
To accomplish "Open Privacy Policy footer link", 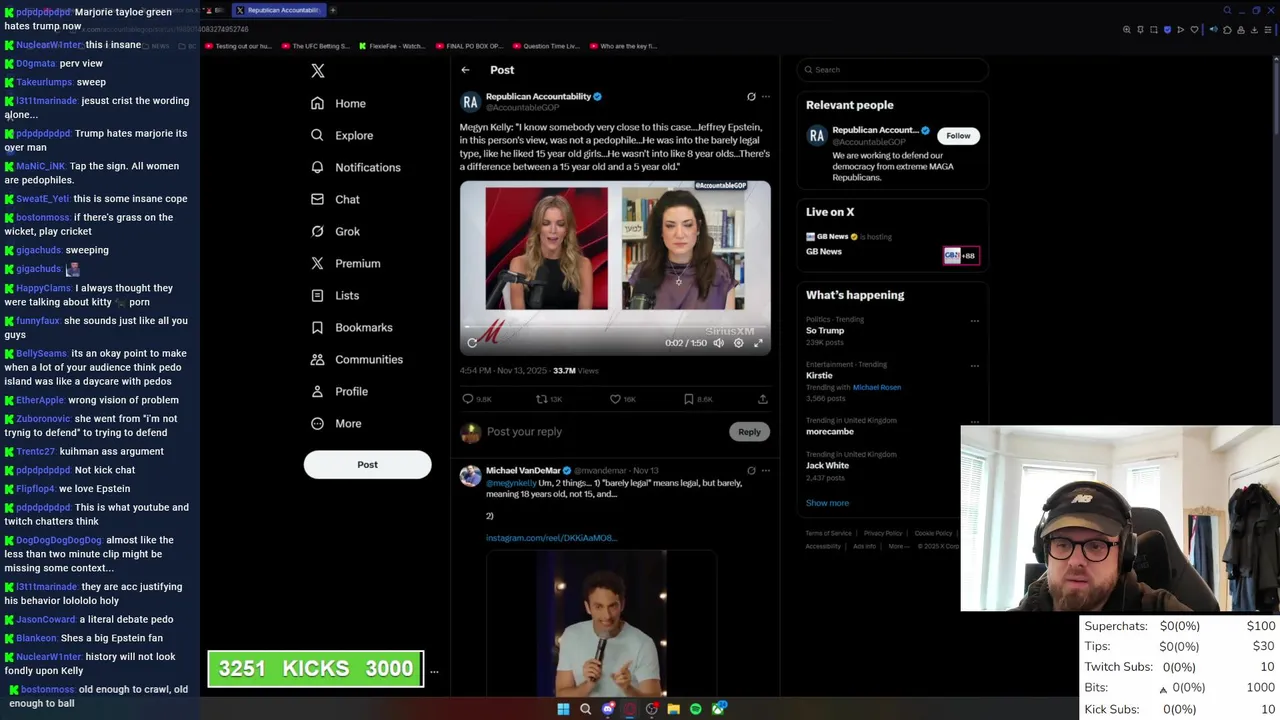I will [883, 533].
